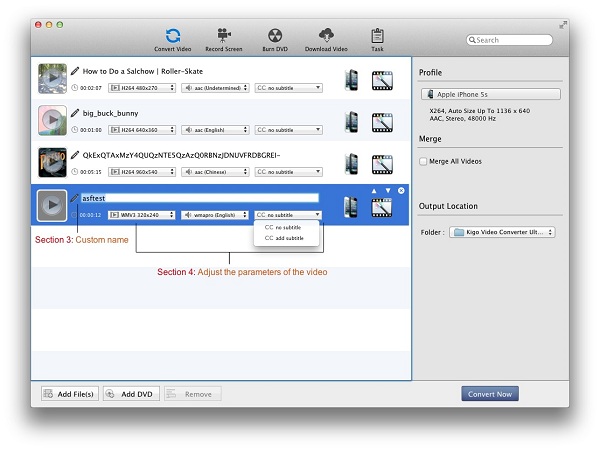This screenshot has width=600, height=450.
Task: Open clip editor icon for Salchow video
Action: 382,80
